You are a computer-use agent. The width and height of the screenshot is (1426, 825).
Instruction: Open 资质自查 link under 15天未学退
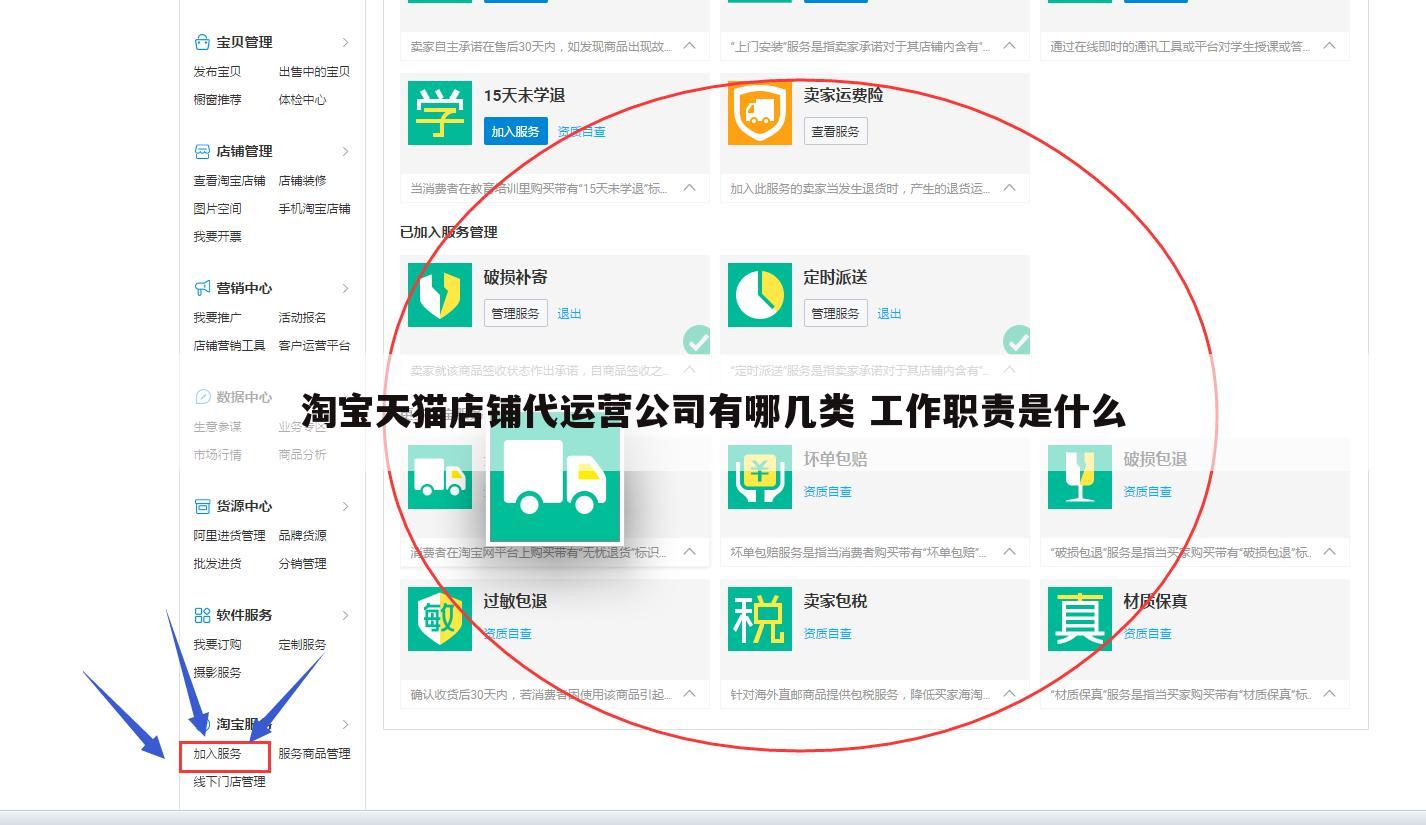click(x=581, y=131)
